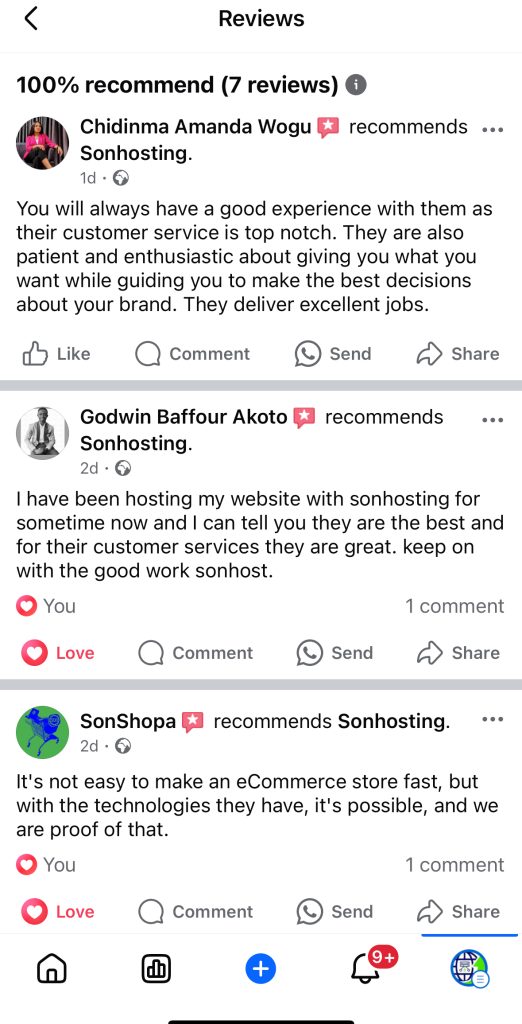Go back using the top-left arrow

click(31, 18)
